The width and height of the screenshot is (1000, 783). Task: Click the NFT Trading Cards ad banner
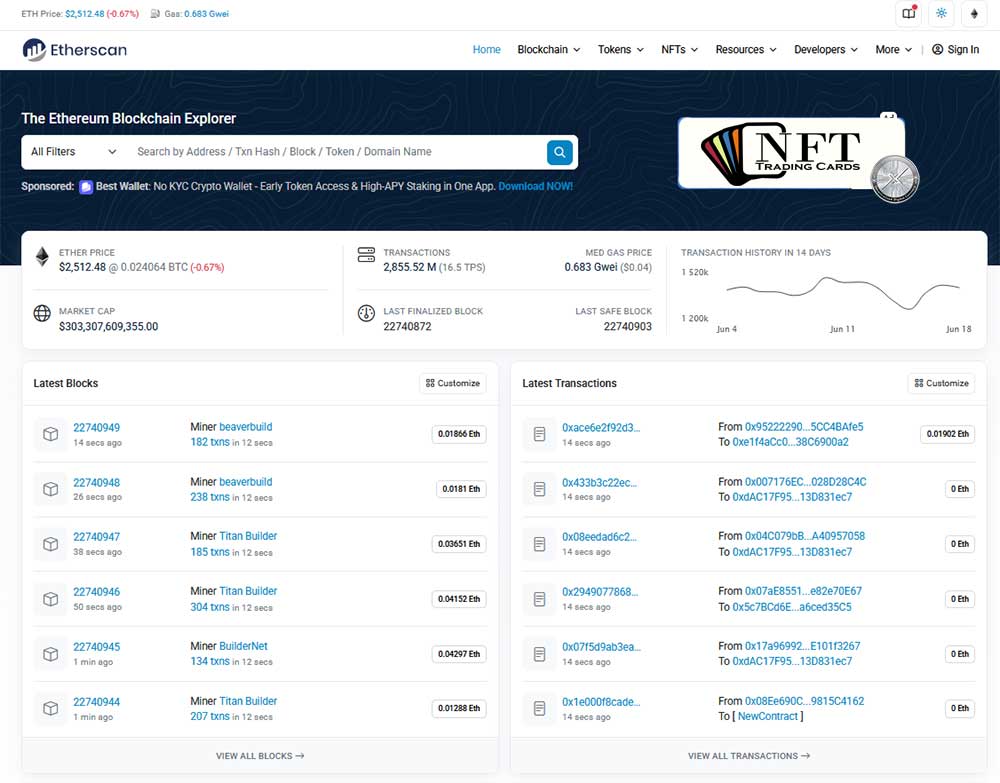792,153
